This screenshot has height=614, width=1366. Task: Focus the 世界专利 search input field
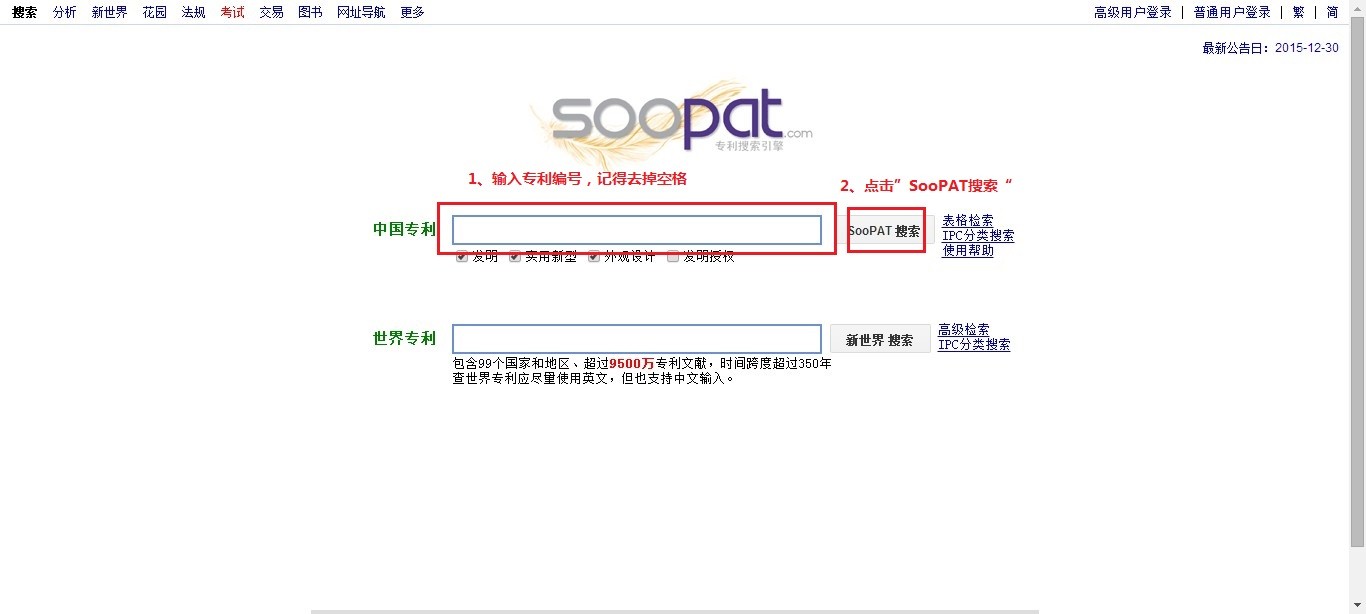(x=637, y=339)
